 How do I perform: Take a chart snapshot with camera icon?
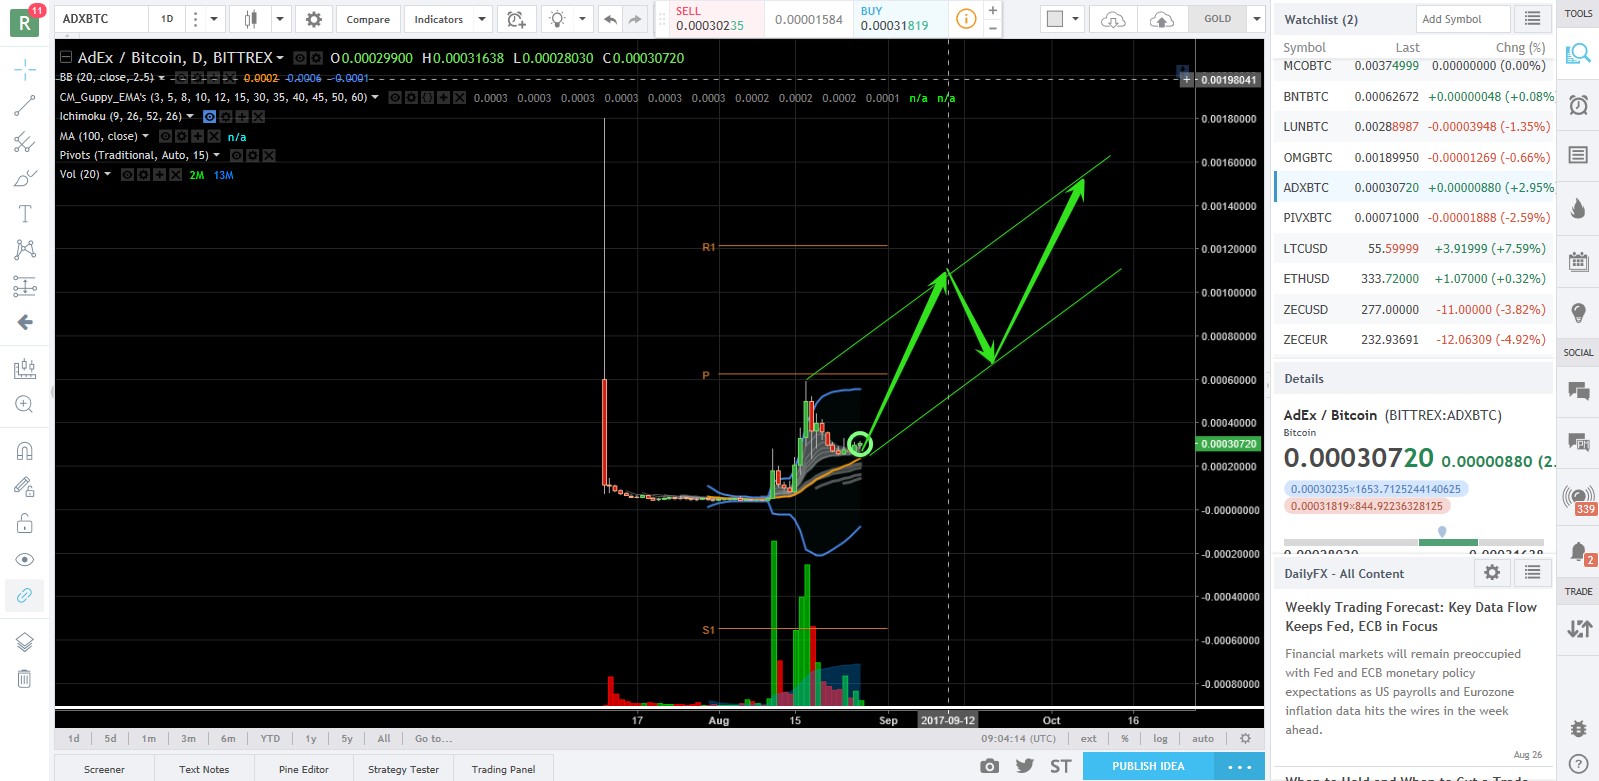[x=989, y=766]
